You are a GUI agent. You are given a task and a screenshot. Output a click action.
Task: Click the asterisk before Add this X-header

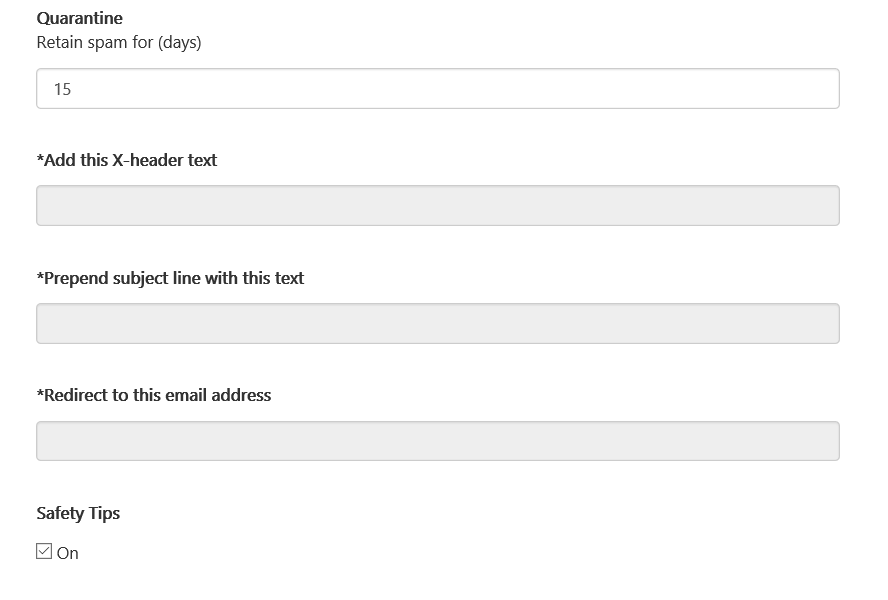click(x=40, y=158)
